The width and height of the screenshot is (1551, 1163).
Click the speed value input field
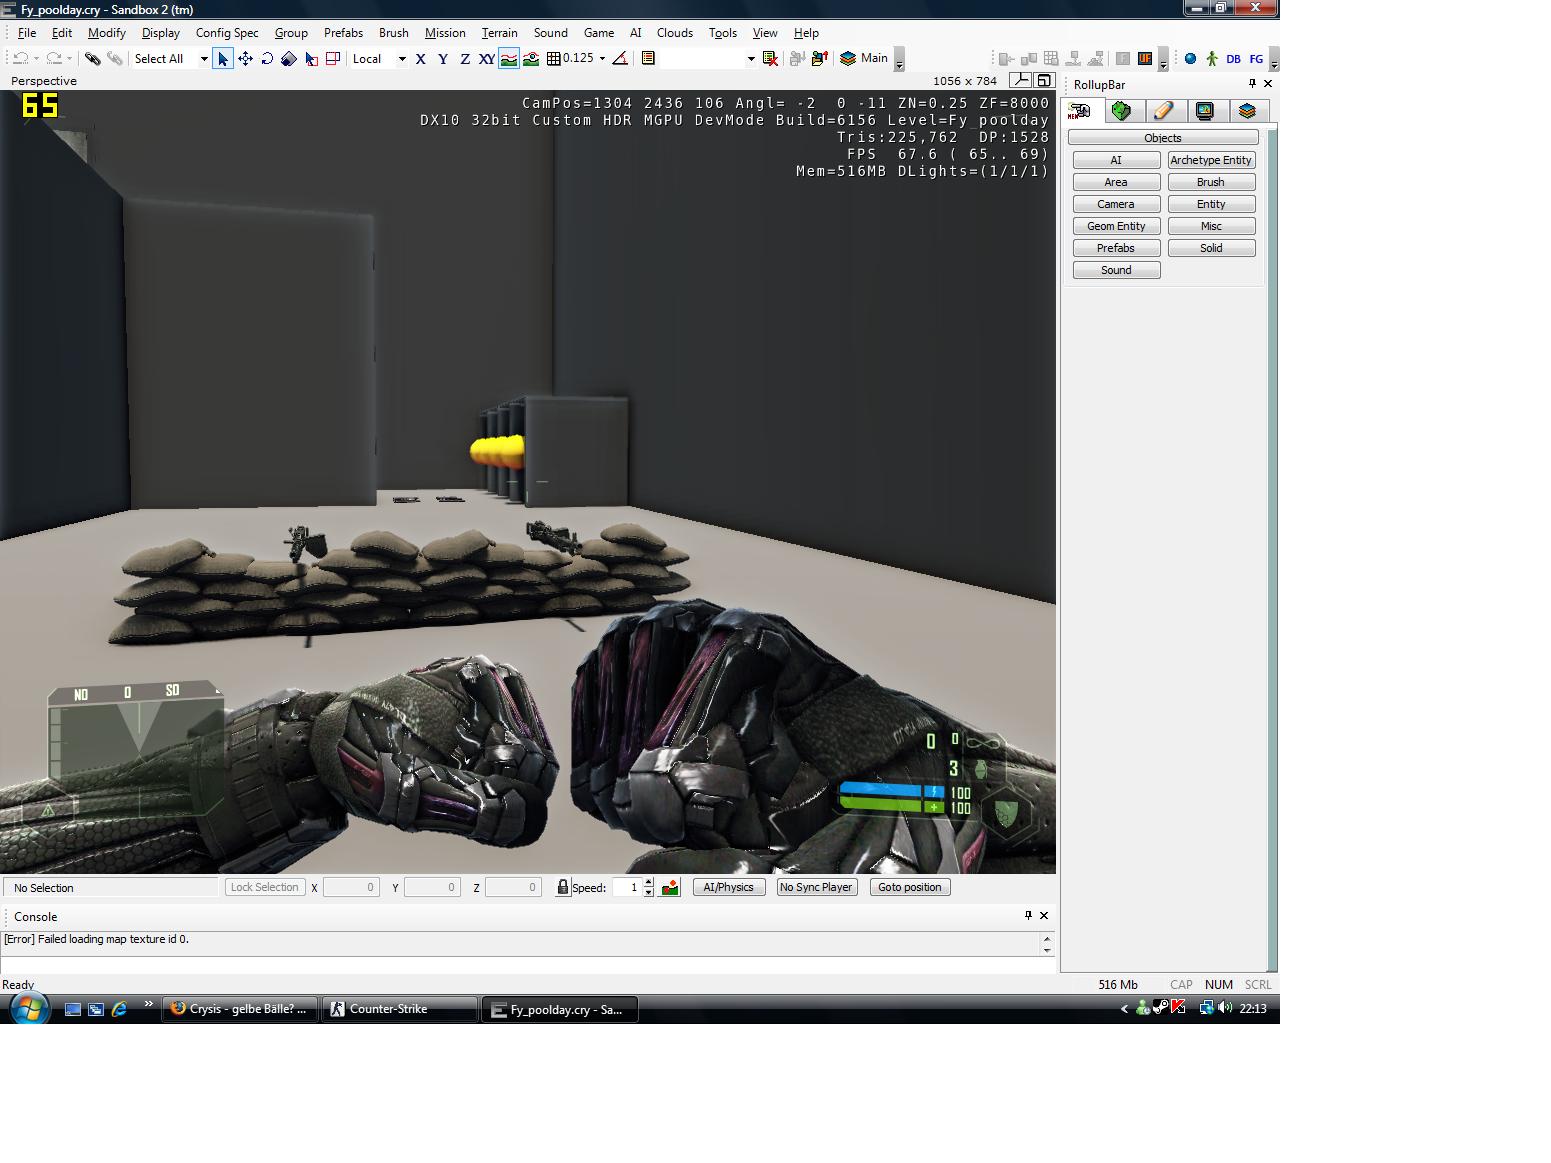(626, 887)
